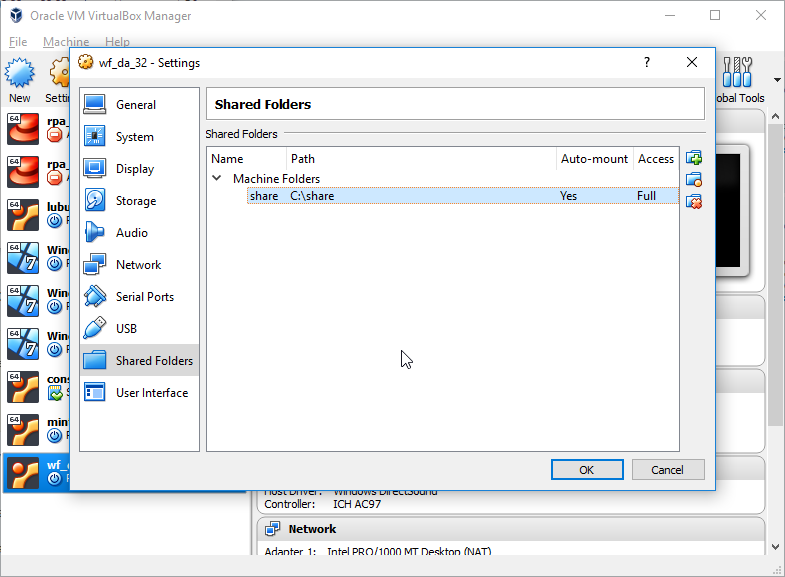Click the VM preview thumbnail
The image size is (785, 577).
pyautogui.click(x=732, y=210)
